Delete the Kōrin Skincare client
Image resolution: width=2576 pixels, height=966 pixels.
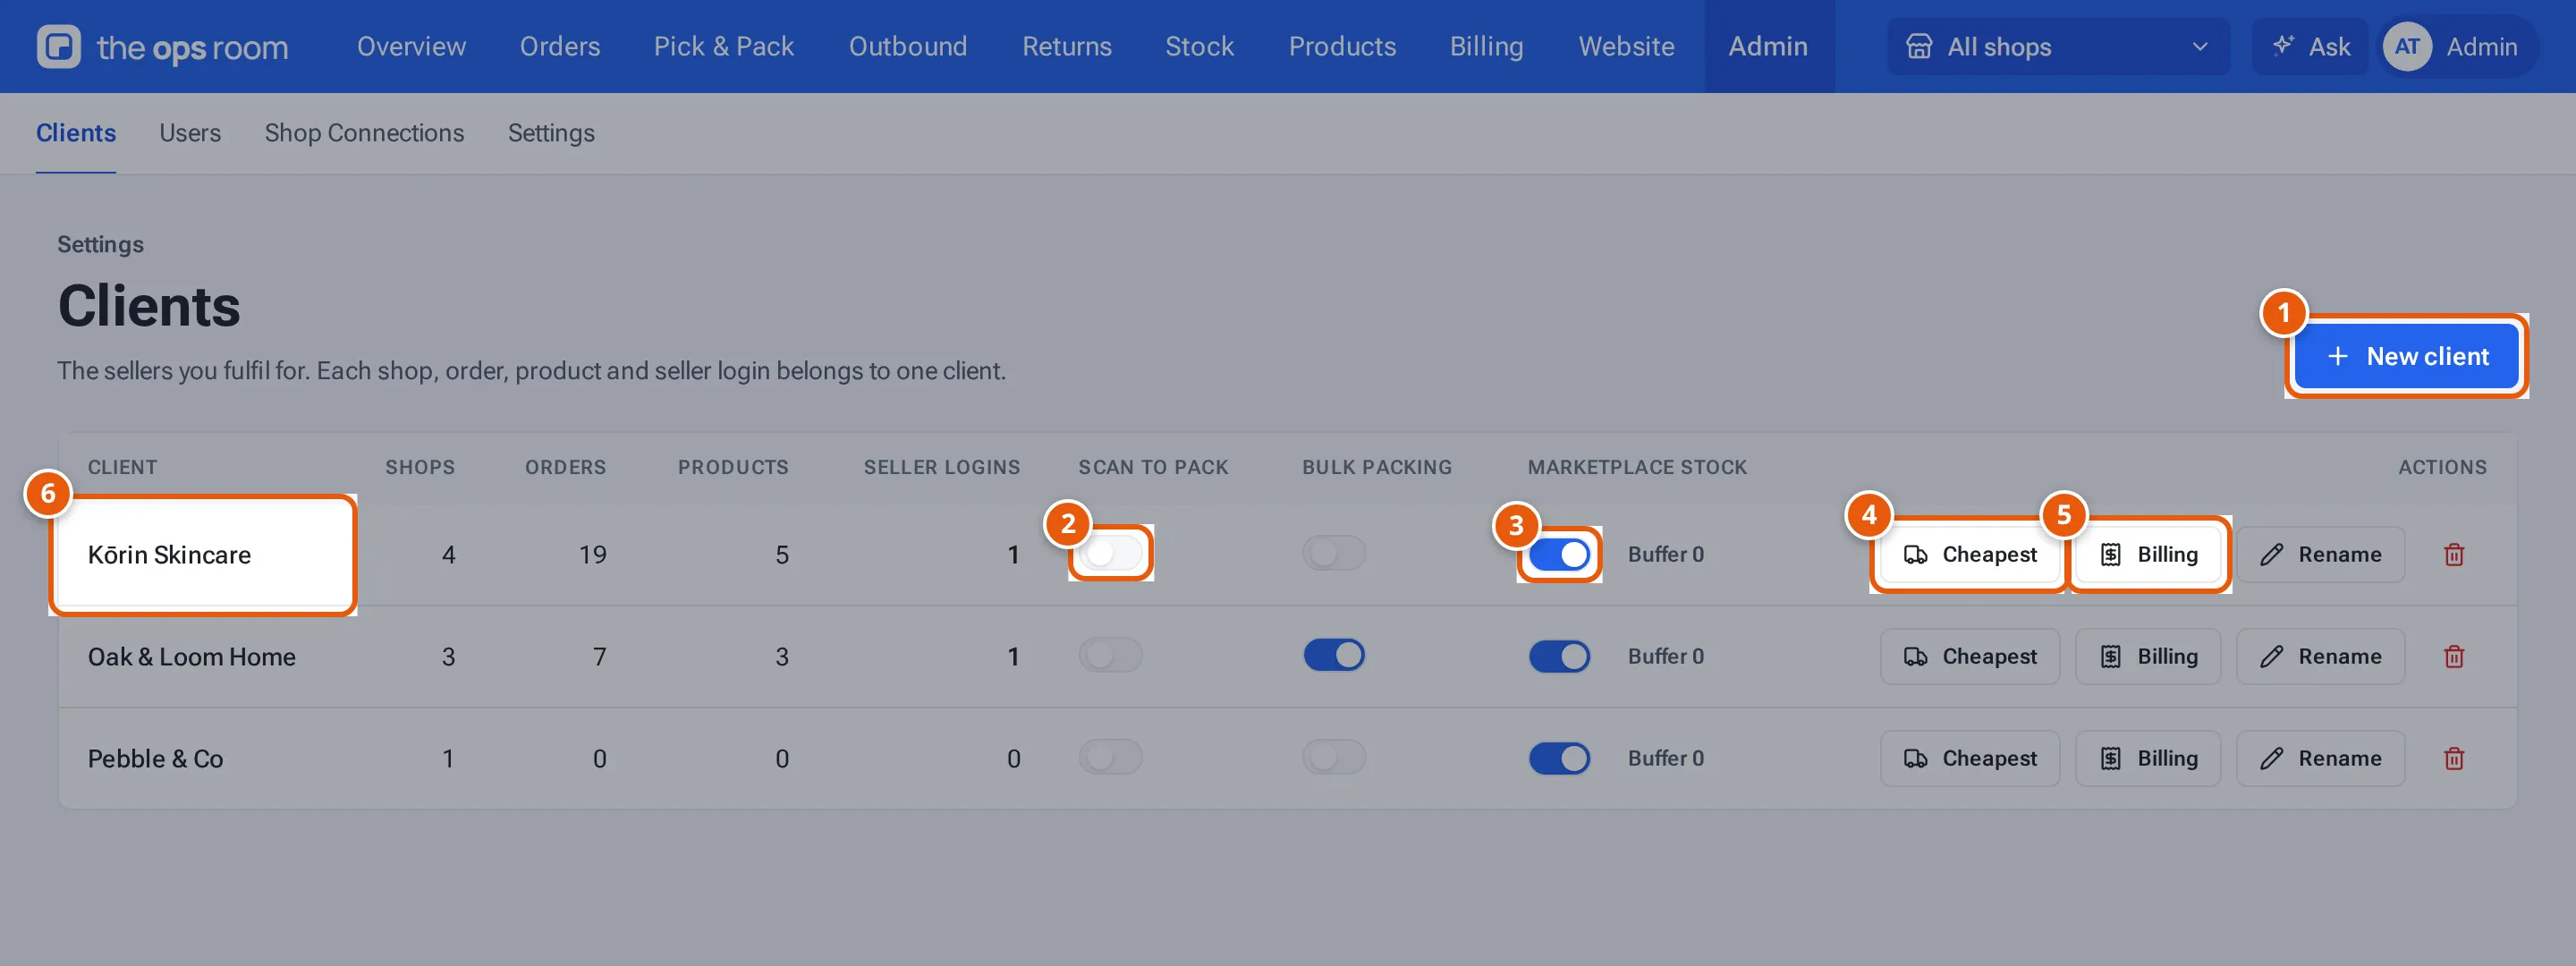pyautogui.click(x=2453, y=554)
